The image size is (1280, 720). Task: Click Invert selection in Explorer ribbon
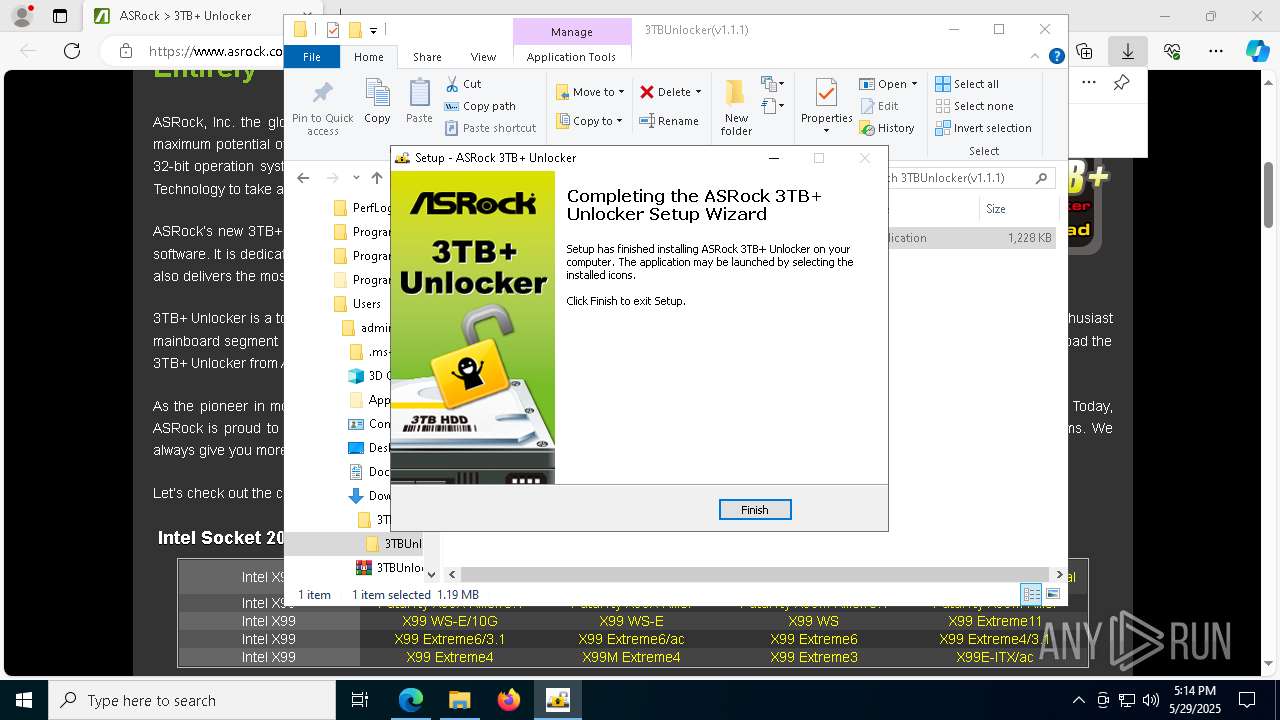[983, 128]
